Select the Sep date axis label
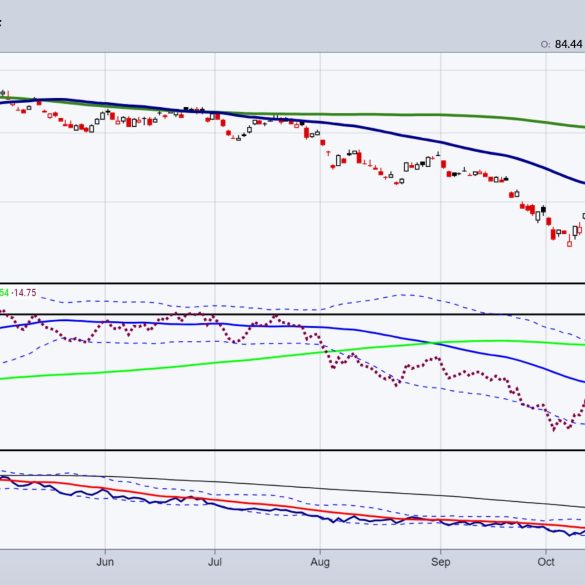Screen dimensions: 585x585 (x=441, y=562)
